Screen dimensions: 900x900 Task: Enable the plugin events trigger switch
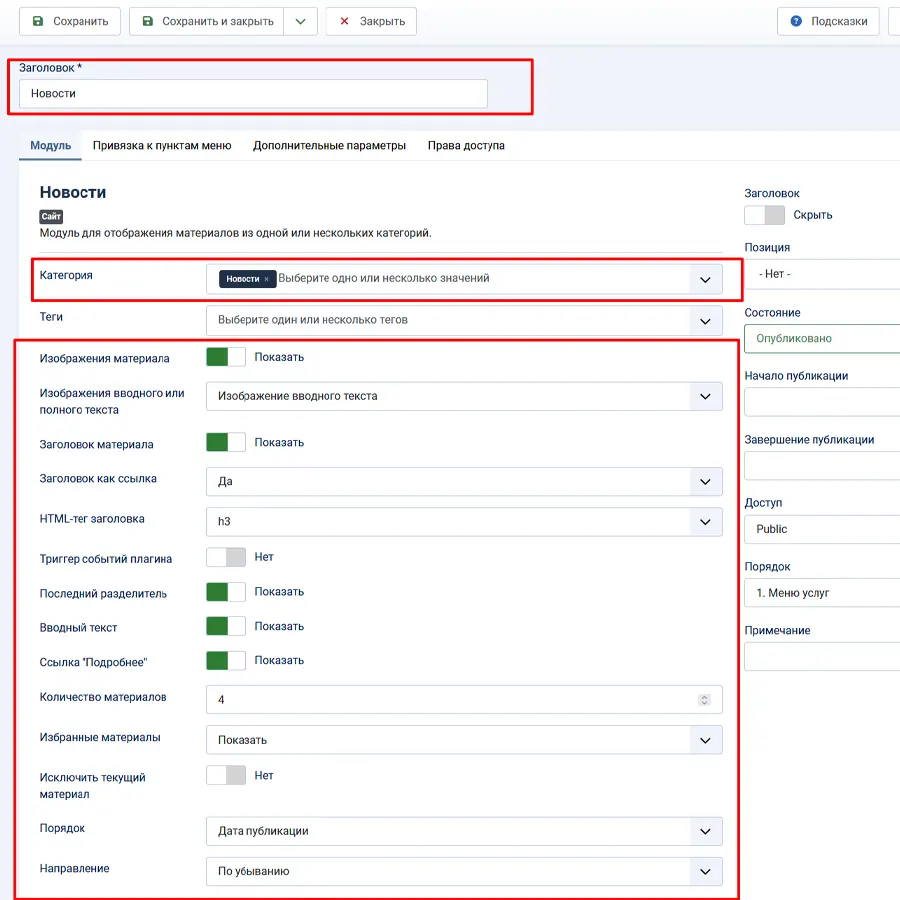[x=226, y=557]
